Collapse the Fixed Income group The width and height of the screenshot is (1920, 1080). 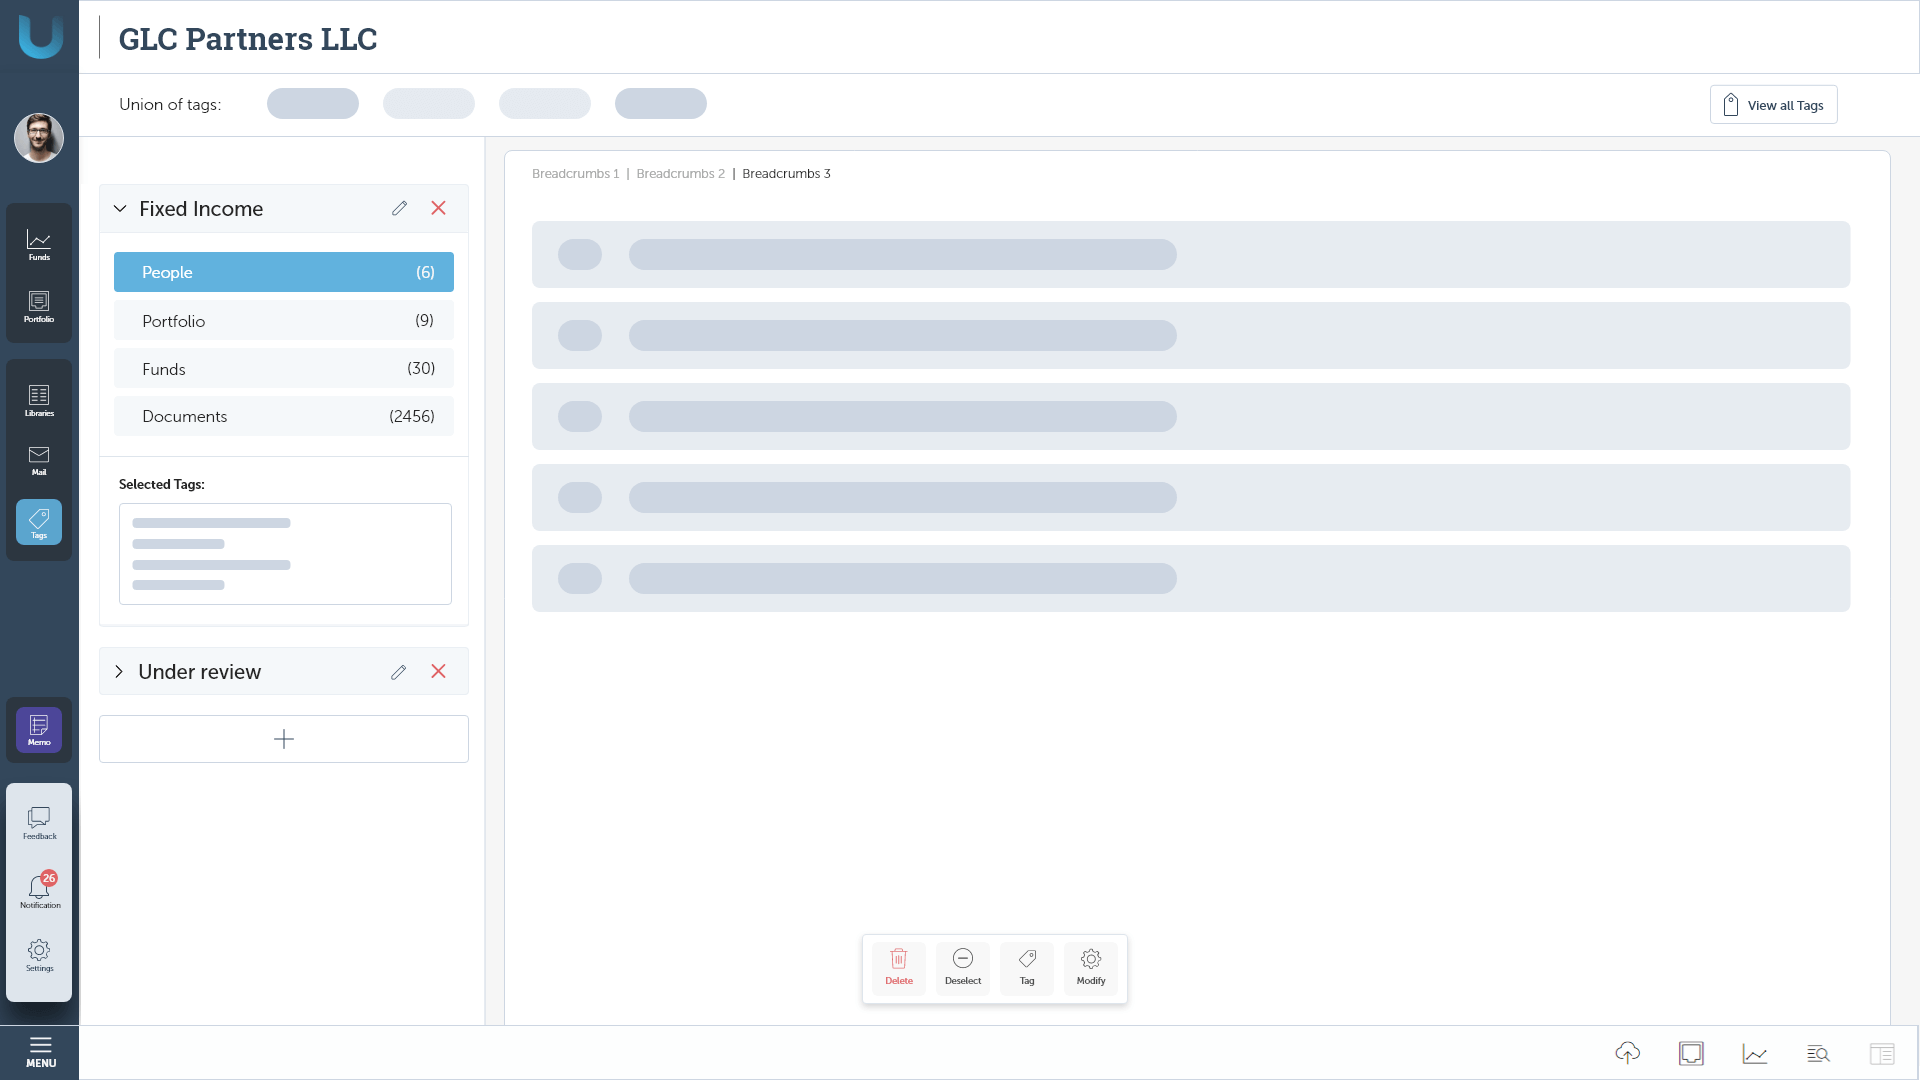pos(120,208)
